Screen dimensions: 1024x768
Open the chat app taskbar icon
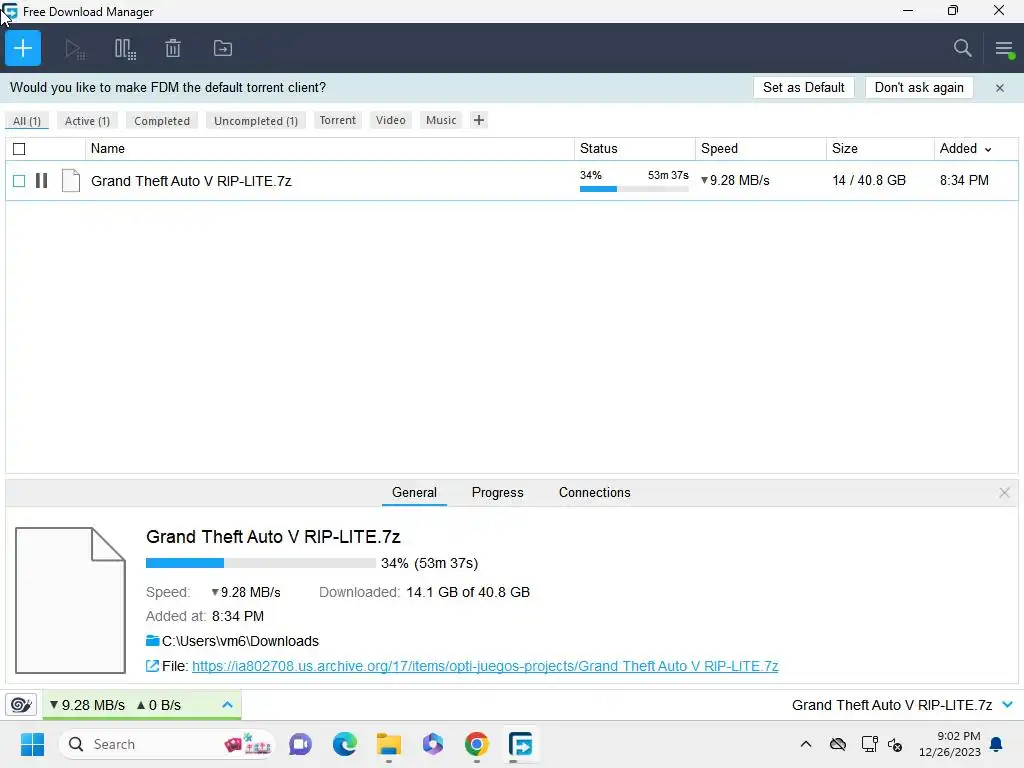tap(300, 744)
